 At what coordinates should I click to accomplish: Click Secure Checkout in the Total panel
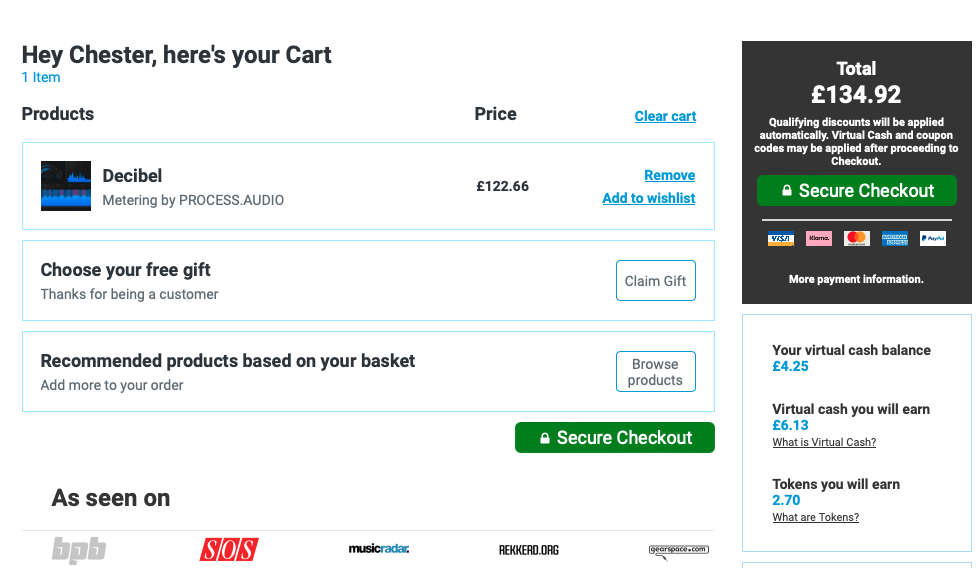[856, 191]
